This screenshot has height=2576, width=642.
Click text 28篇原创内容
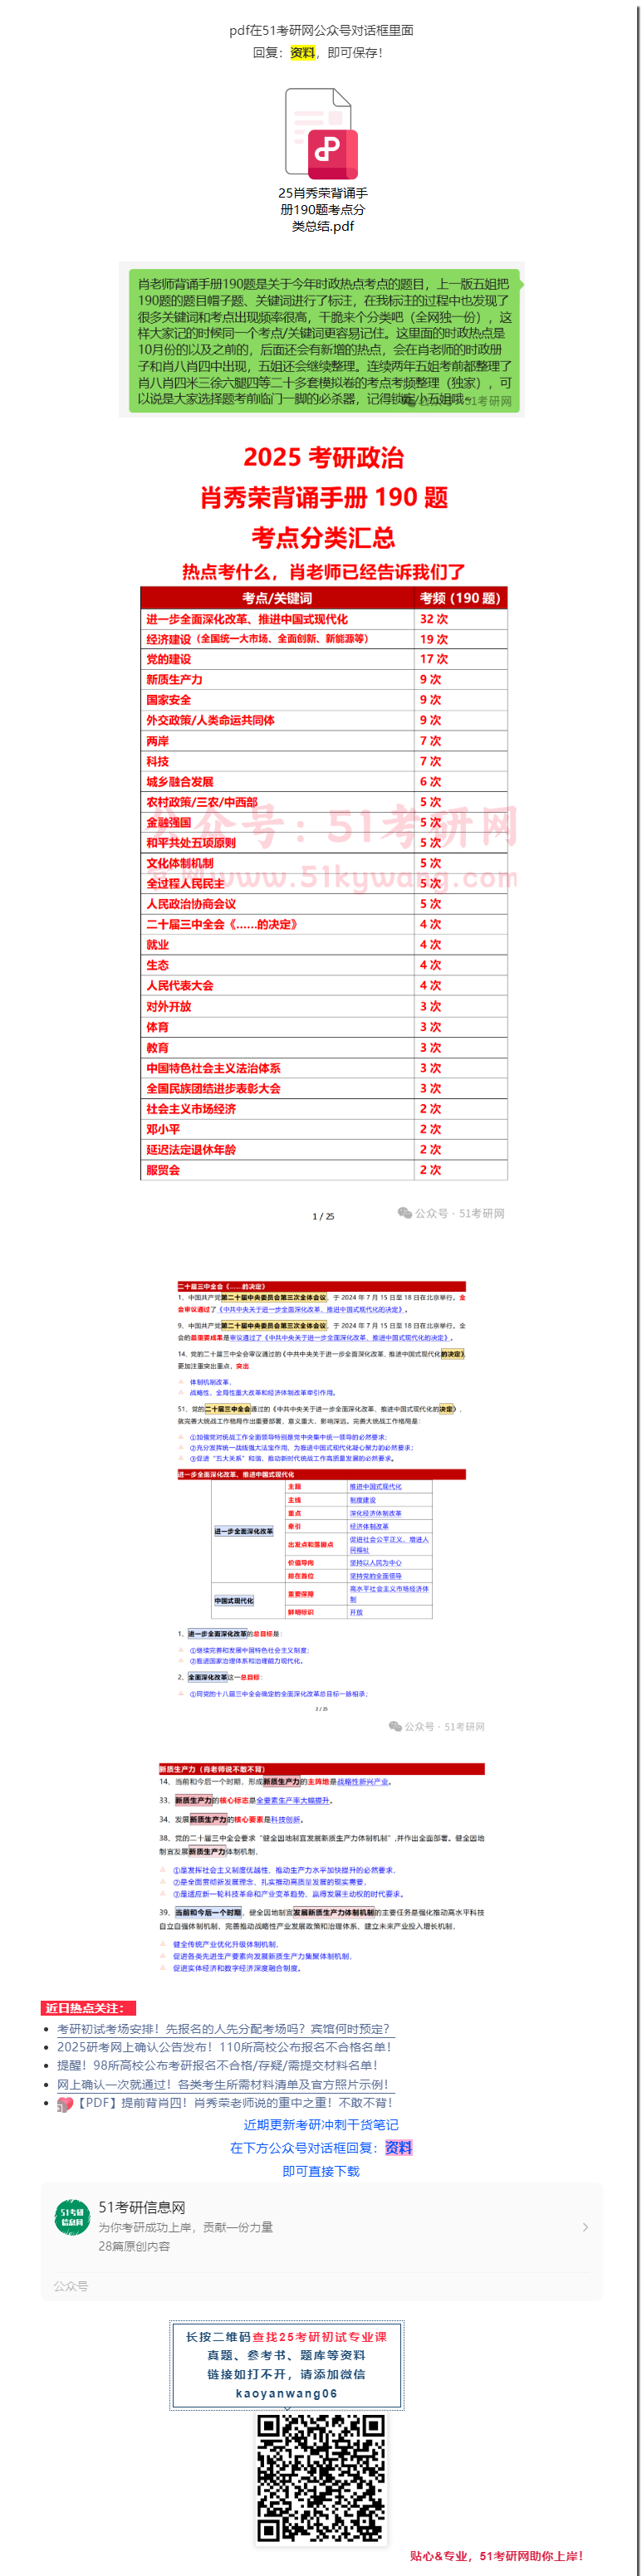click(x=134, y=2245)
